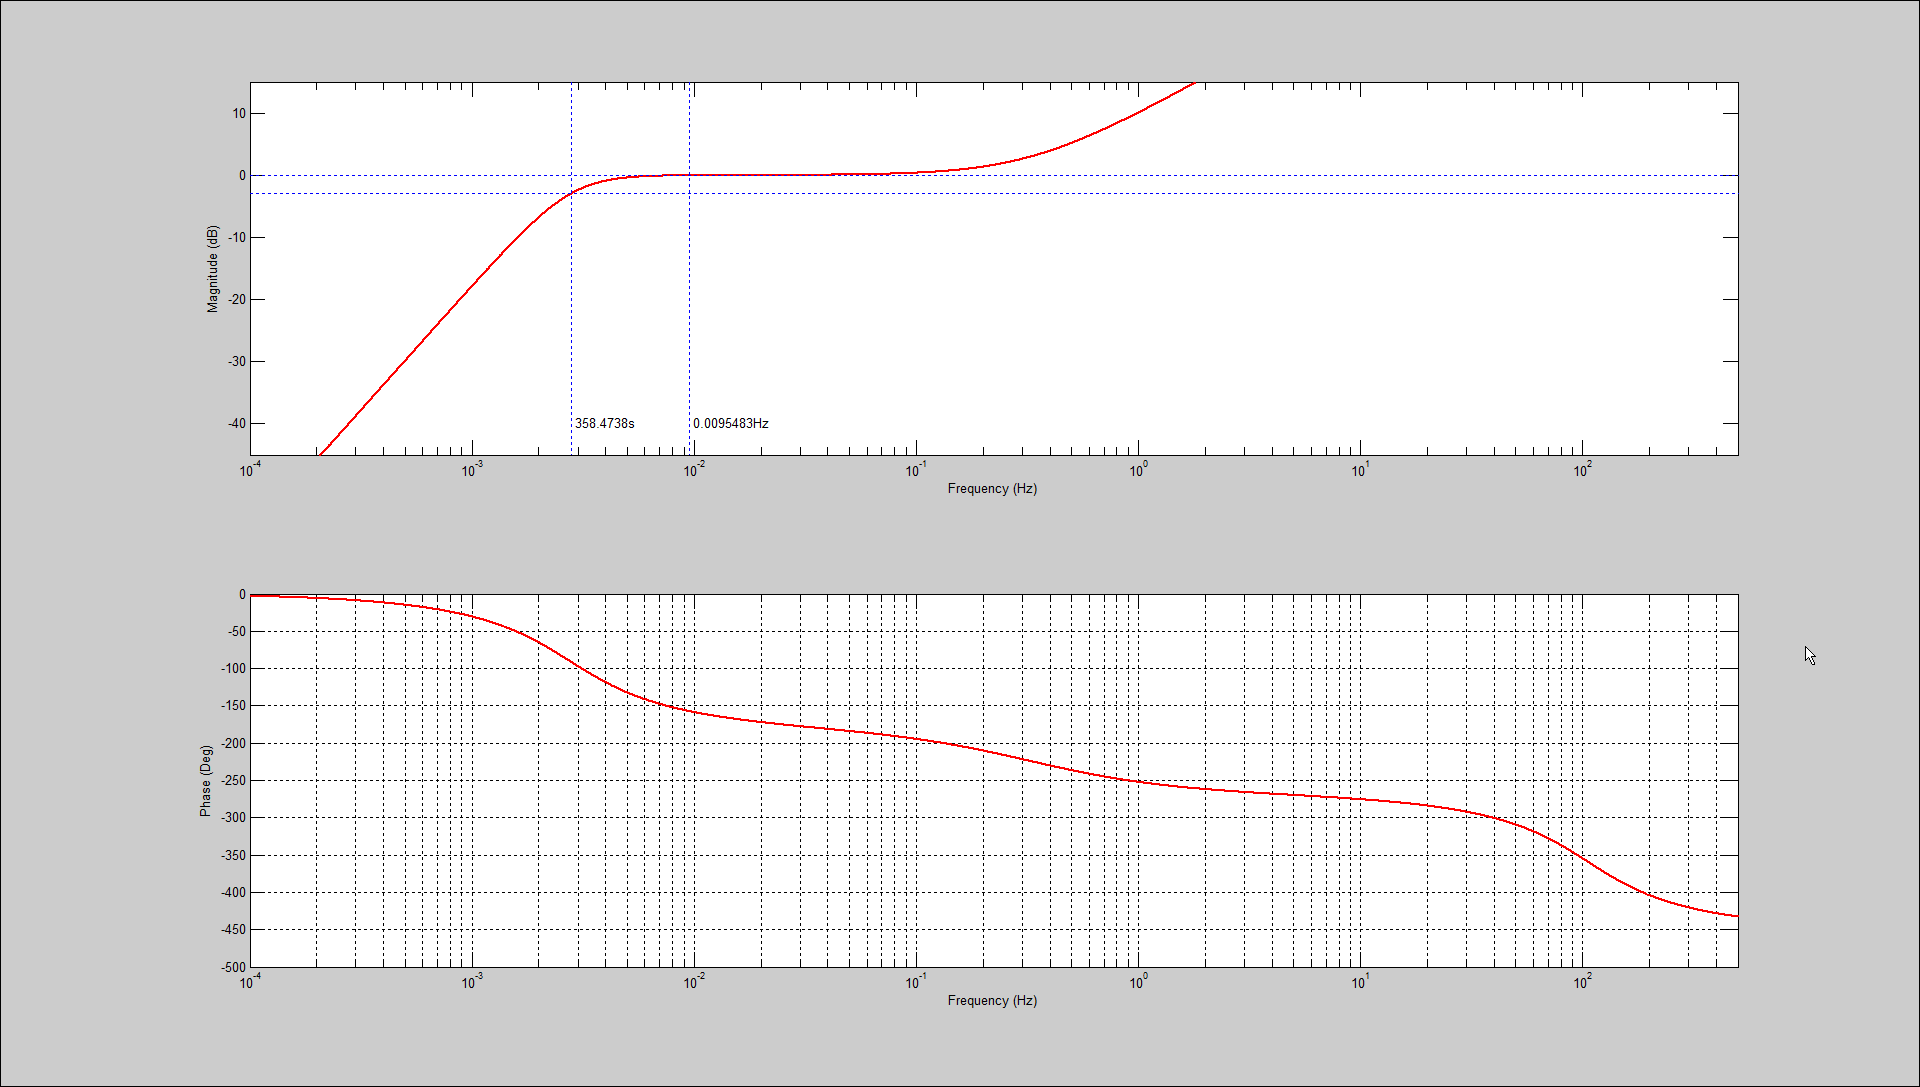Select the 358.4738s marker annotation text

(x=604, y=423)
